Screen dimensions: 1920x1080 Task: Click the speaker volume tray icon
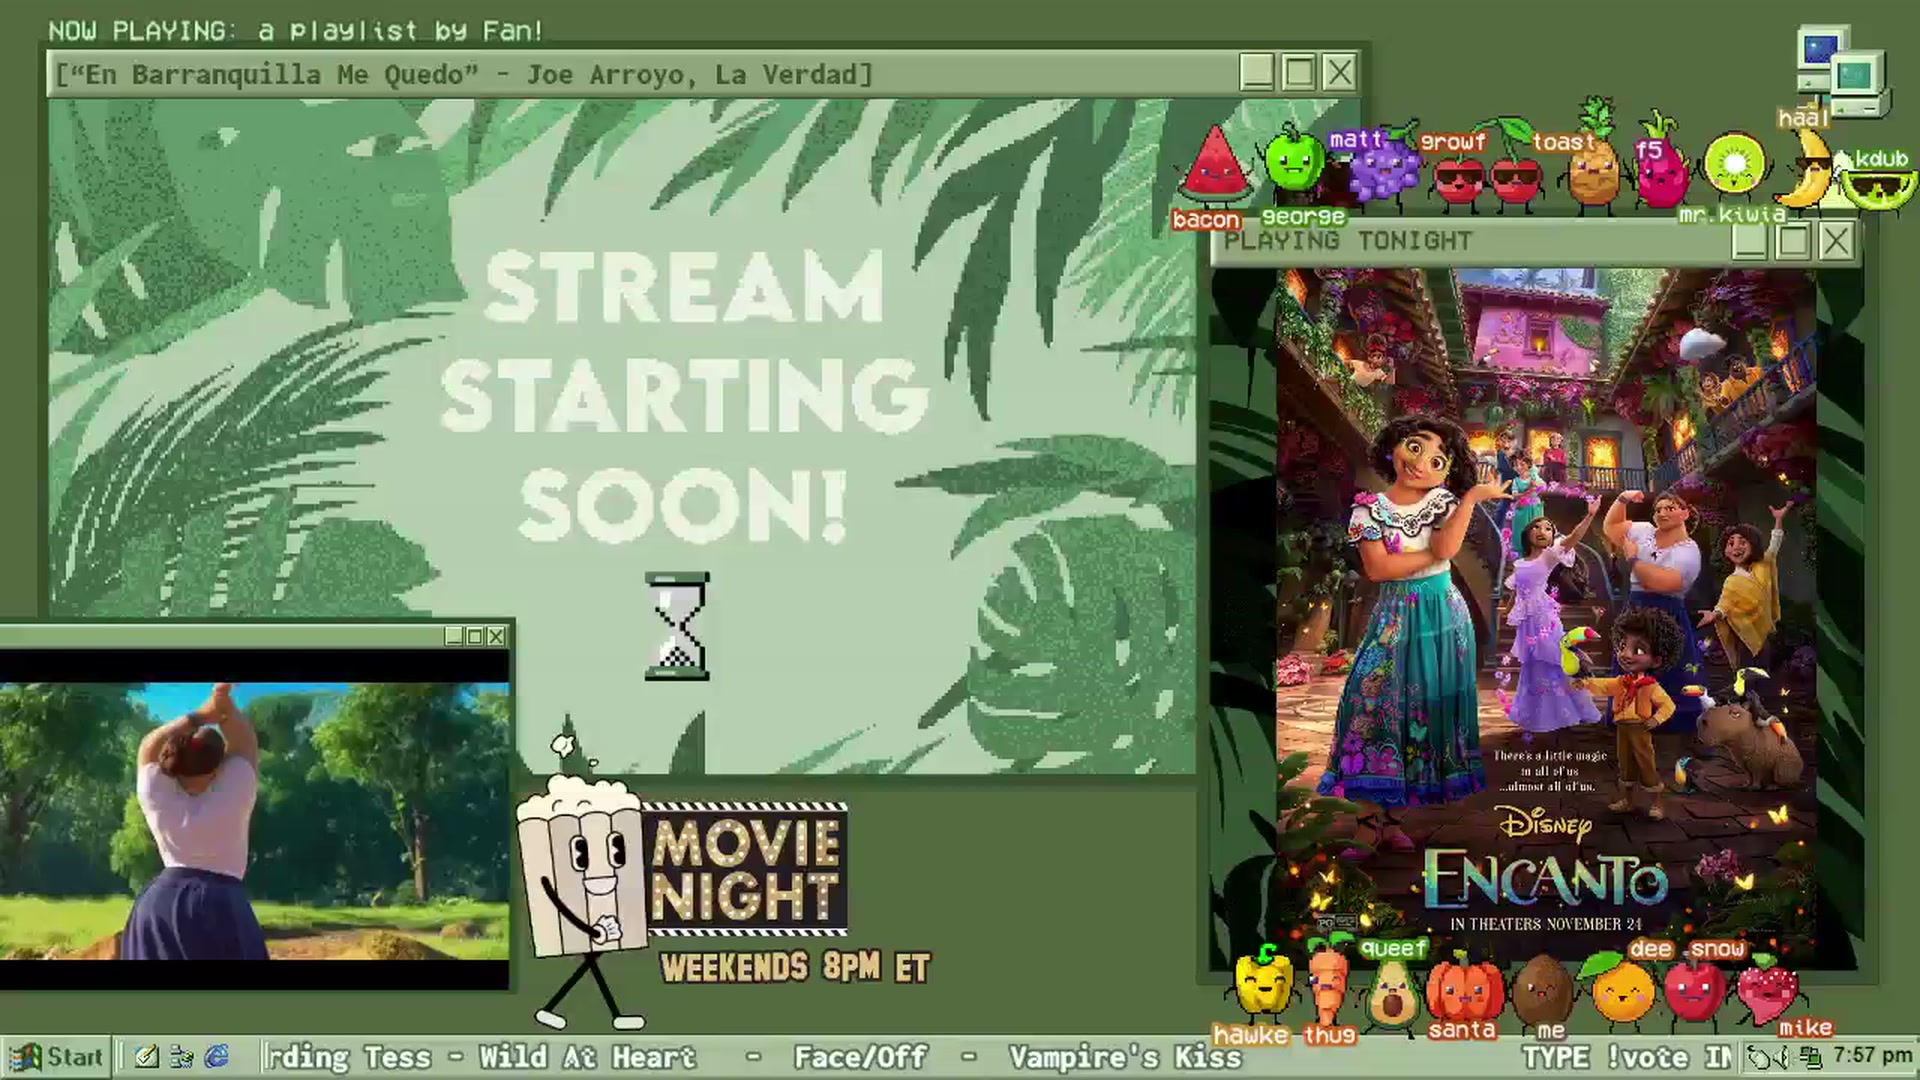click(1784, 1057)
